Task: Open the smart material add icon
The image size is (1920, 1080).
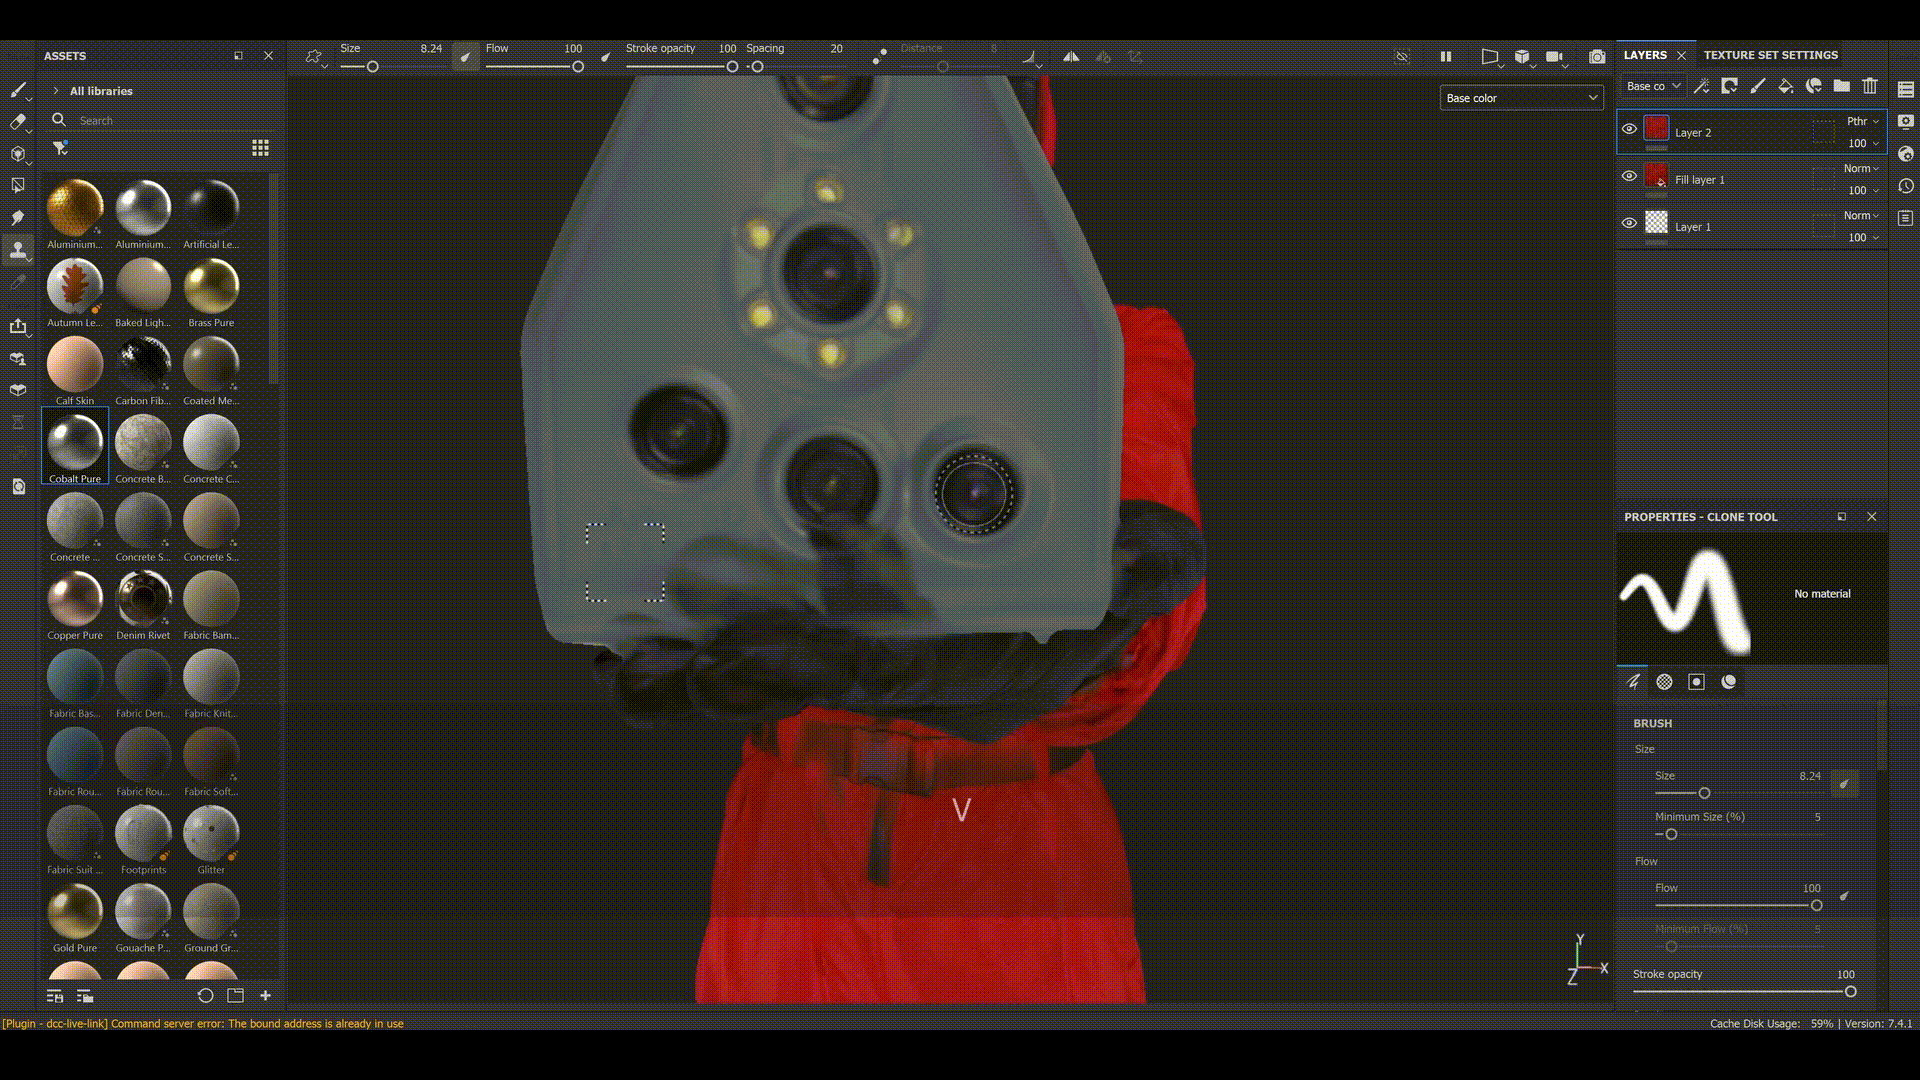Action: pyautogui.click(x=1813, y=86)
